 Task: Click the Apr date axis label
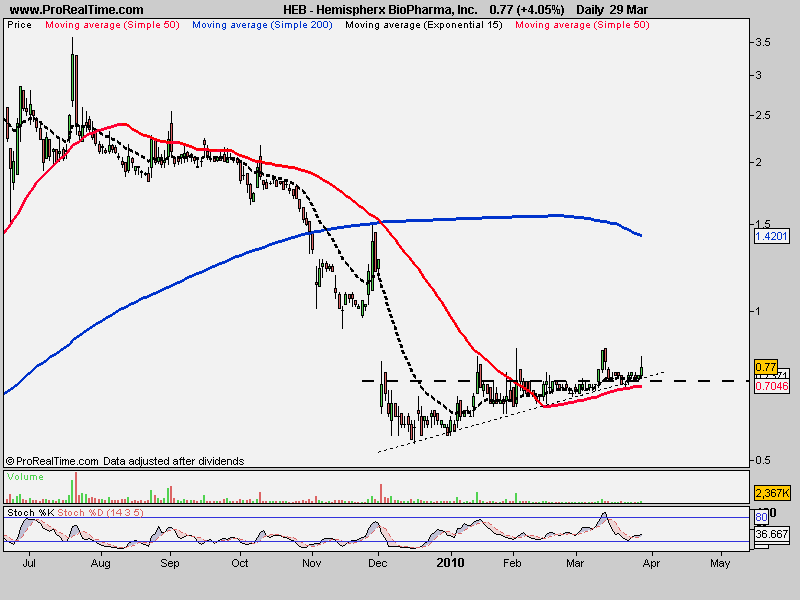(x=652, y=563)
